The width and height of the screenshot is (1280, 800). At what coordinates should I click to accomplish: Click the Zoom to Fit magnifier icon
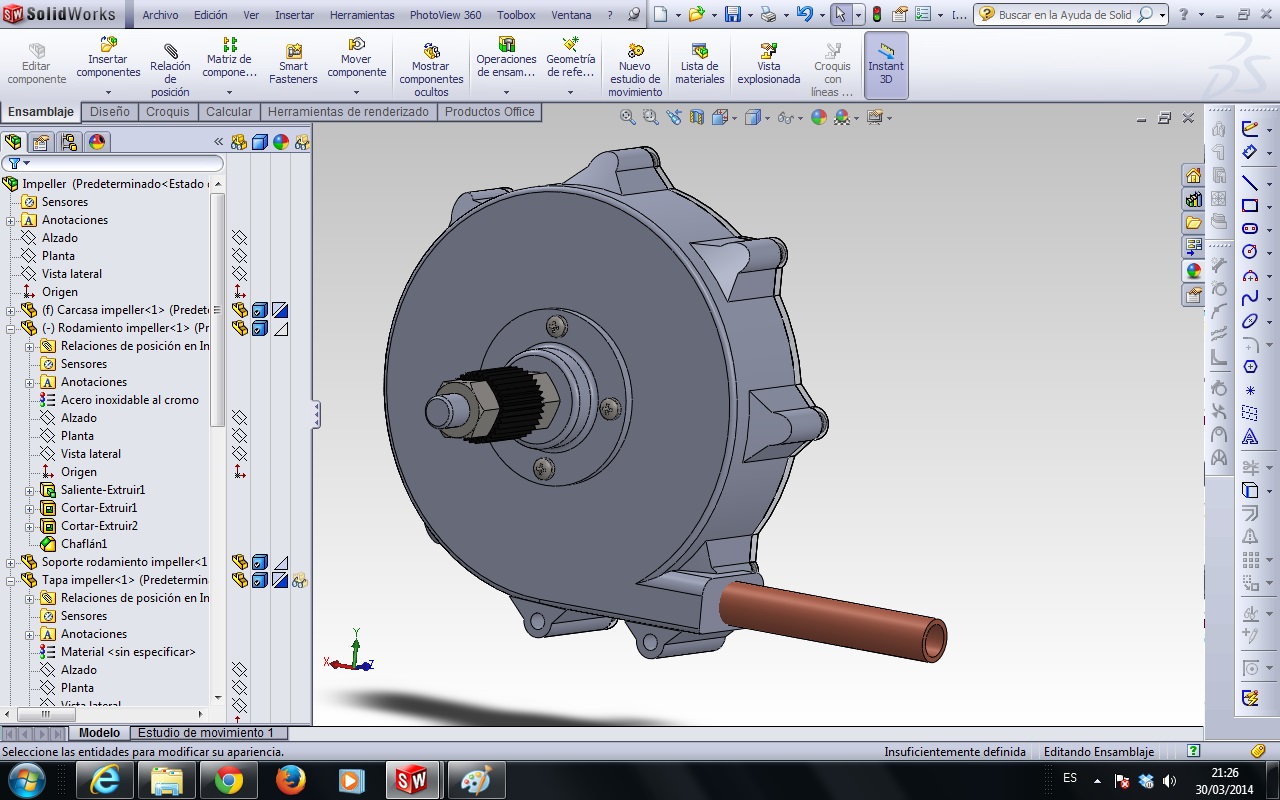(x=627, y=117)
